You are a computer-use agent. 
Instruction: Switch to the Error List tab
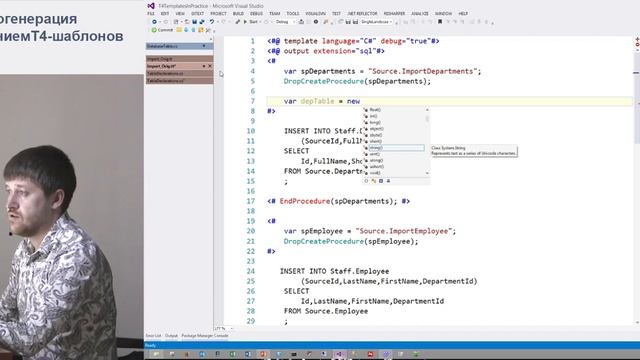click(x=153, y=336)
